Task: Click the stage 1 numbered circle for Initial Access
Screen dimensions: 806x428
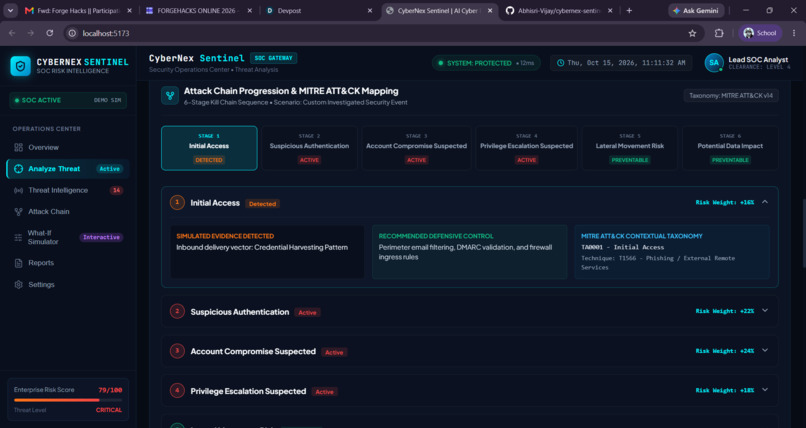Action: click(x=177, y=203)
